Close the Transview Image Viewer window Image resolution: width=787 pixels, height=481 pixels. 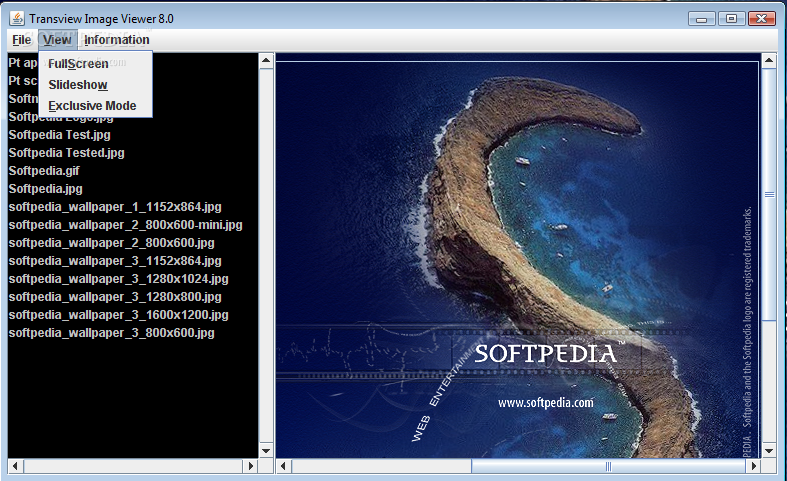[761, 19]
